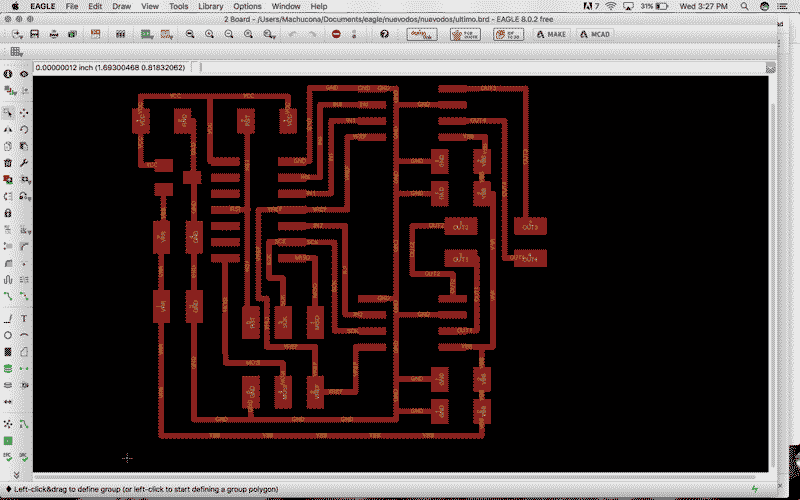Screen dimensions: 800x500
Task: Open zoom select tool dropdown
Action: point(269,34)
